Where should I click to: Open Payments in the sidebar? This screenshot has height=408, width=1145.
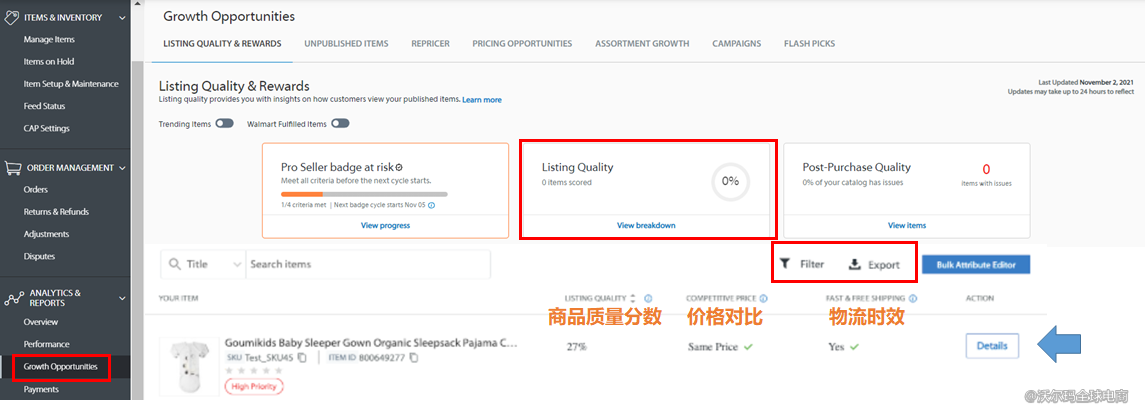[x=41, y=389]
